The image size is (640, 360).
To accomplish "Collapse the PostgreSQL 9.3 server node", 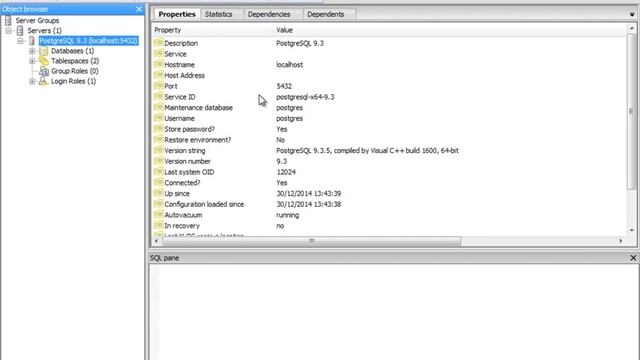I will [x=20, y=41].
